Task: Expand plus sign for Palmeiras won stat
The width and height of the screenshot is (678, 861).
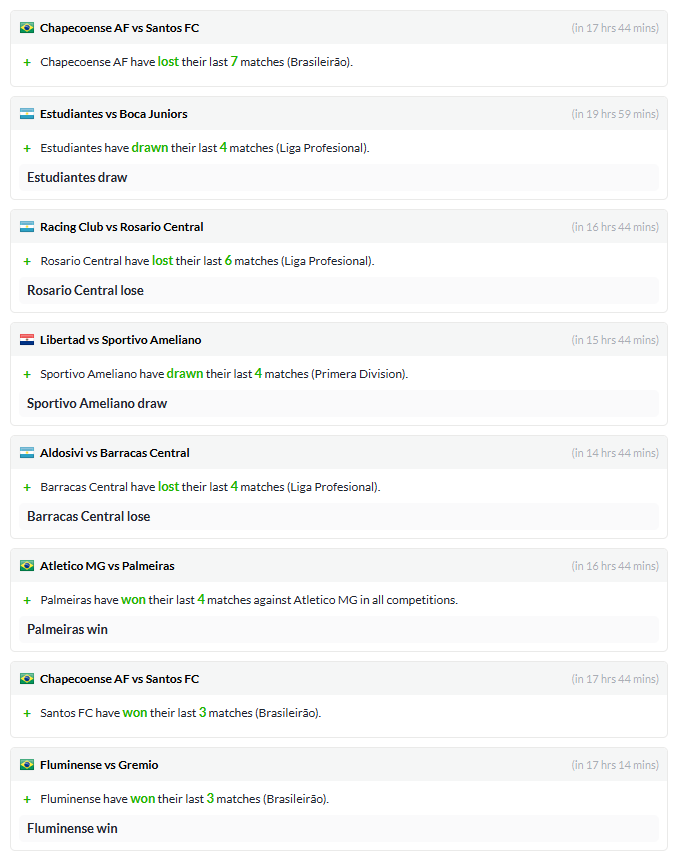Action: pos(27,601)
